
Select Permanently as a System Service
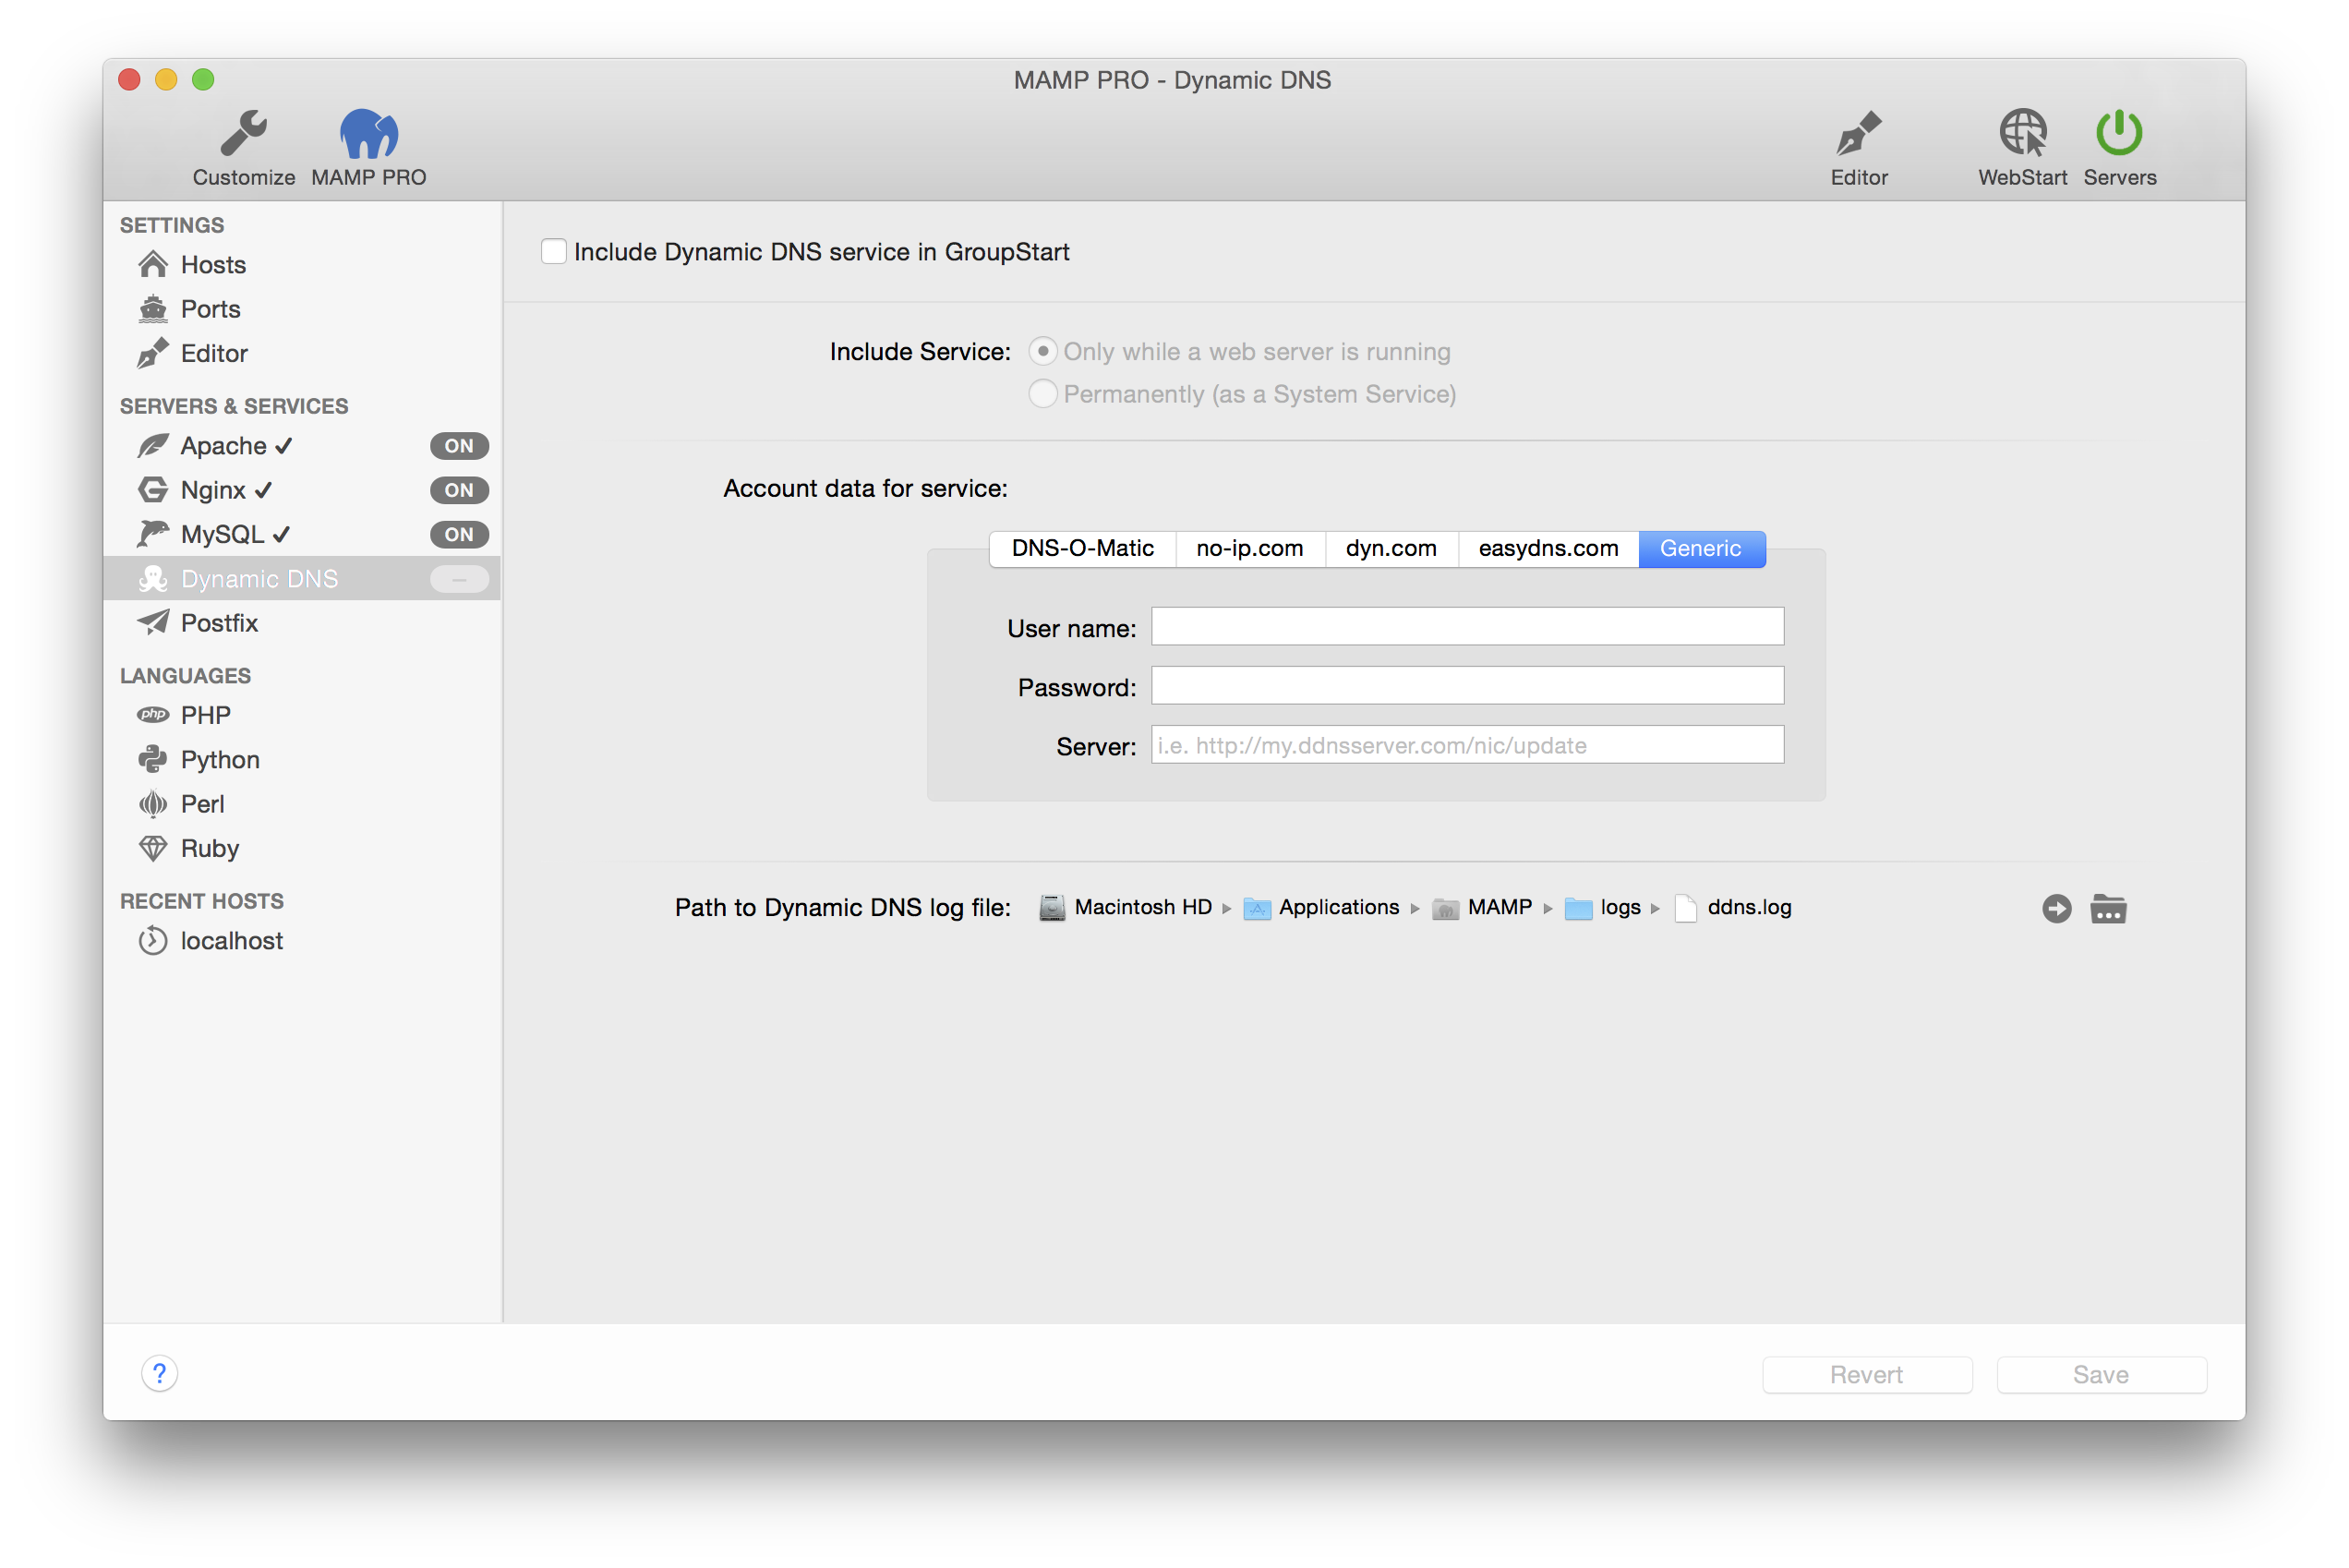(1042, 394)
